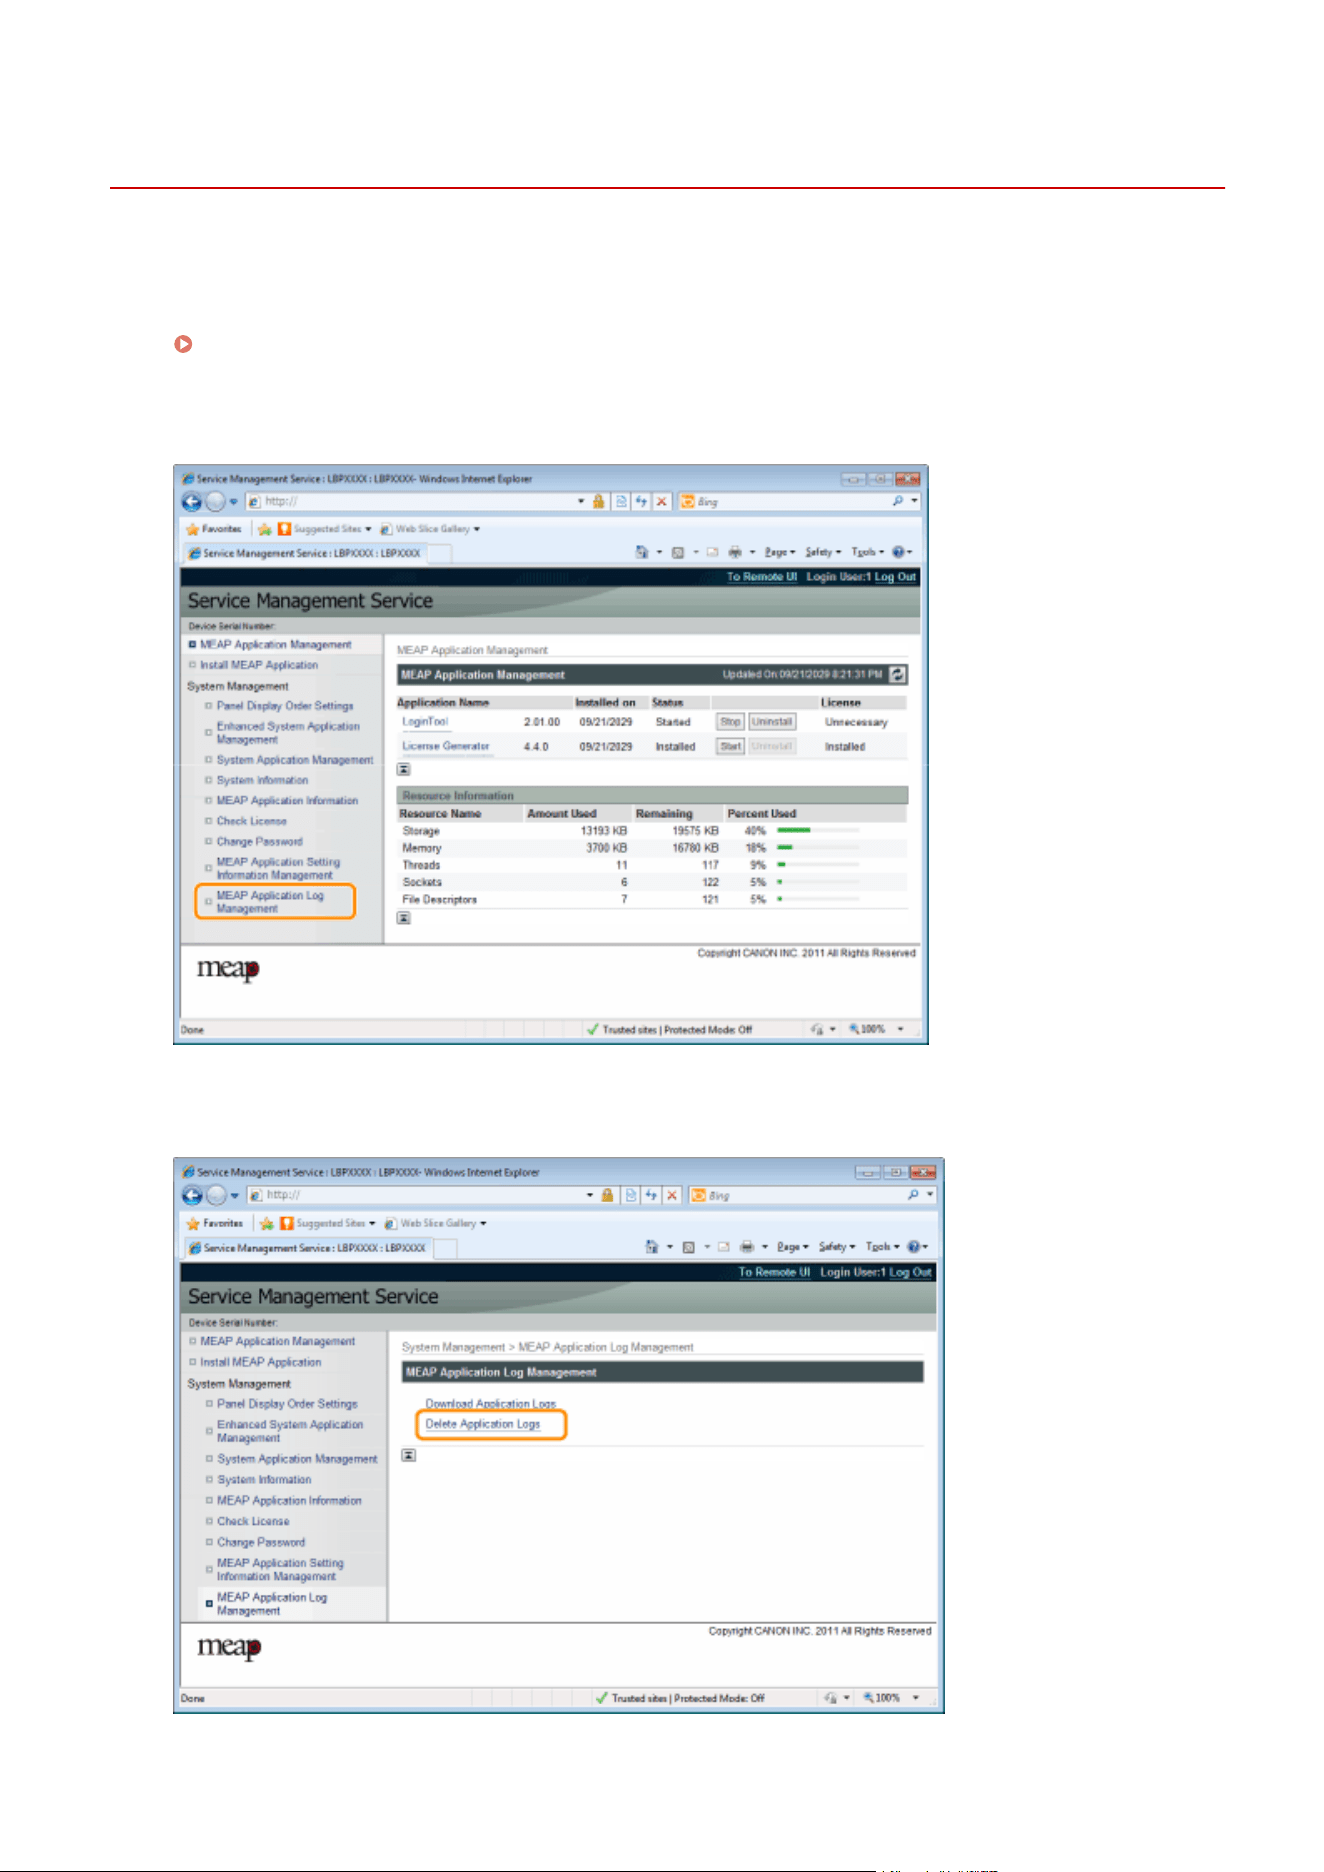Click the Download Application Logs link

point(490,1403)
